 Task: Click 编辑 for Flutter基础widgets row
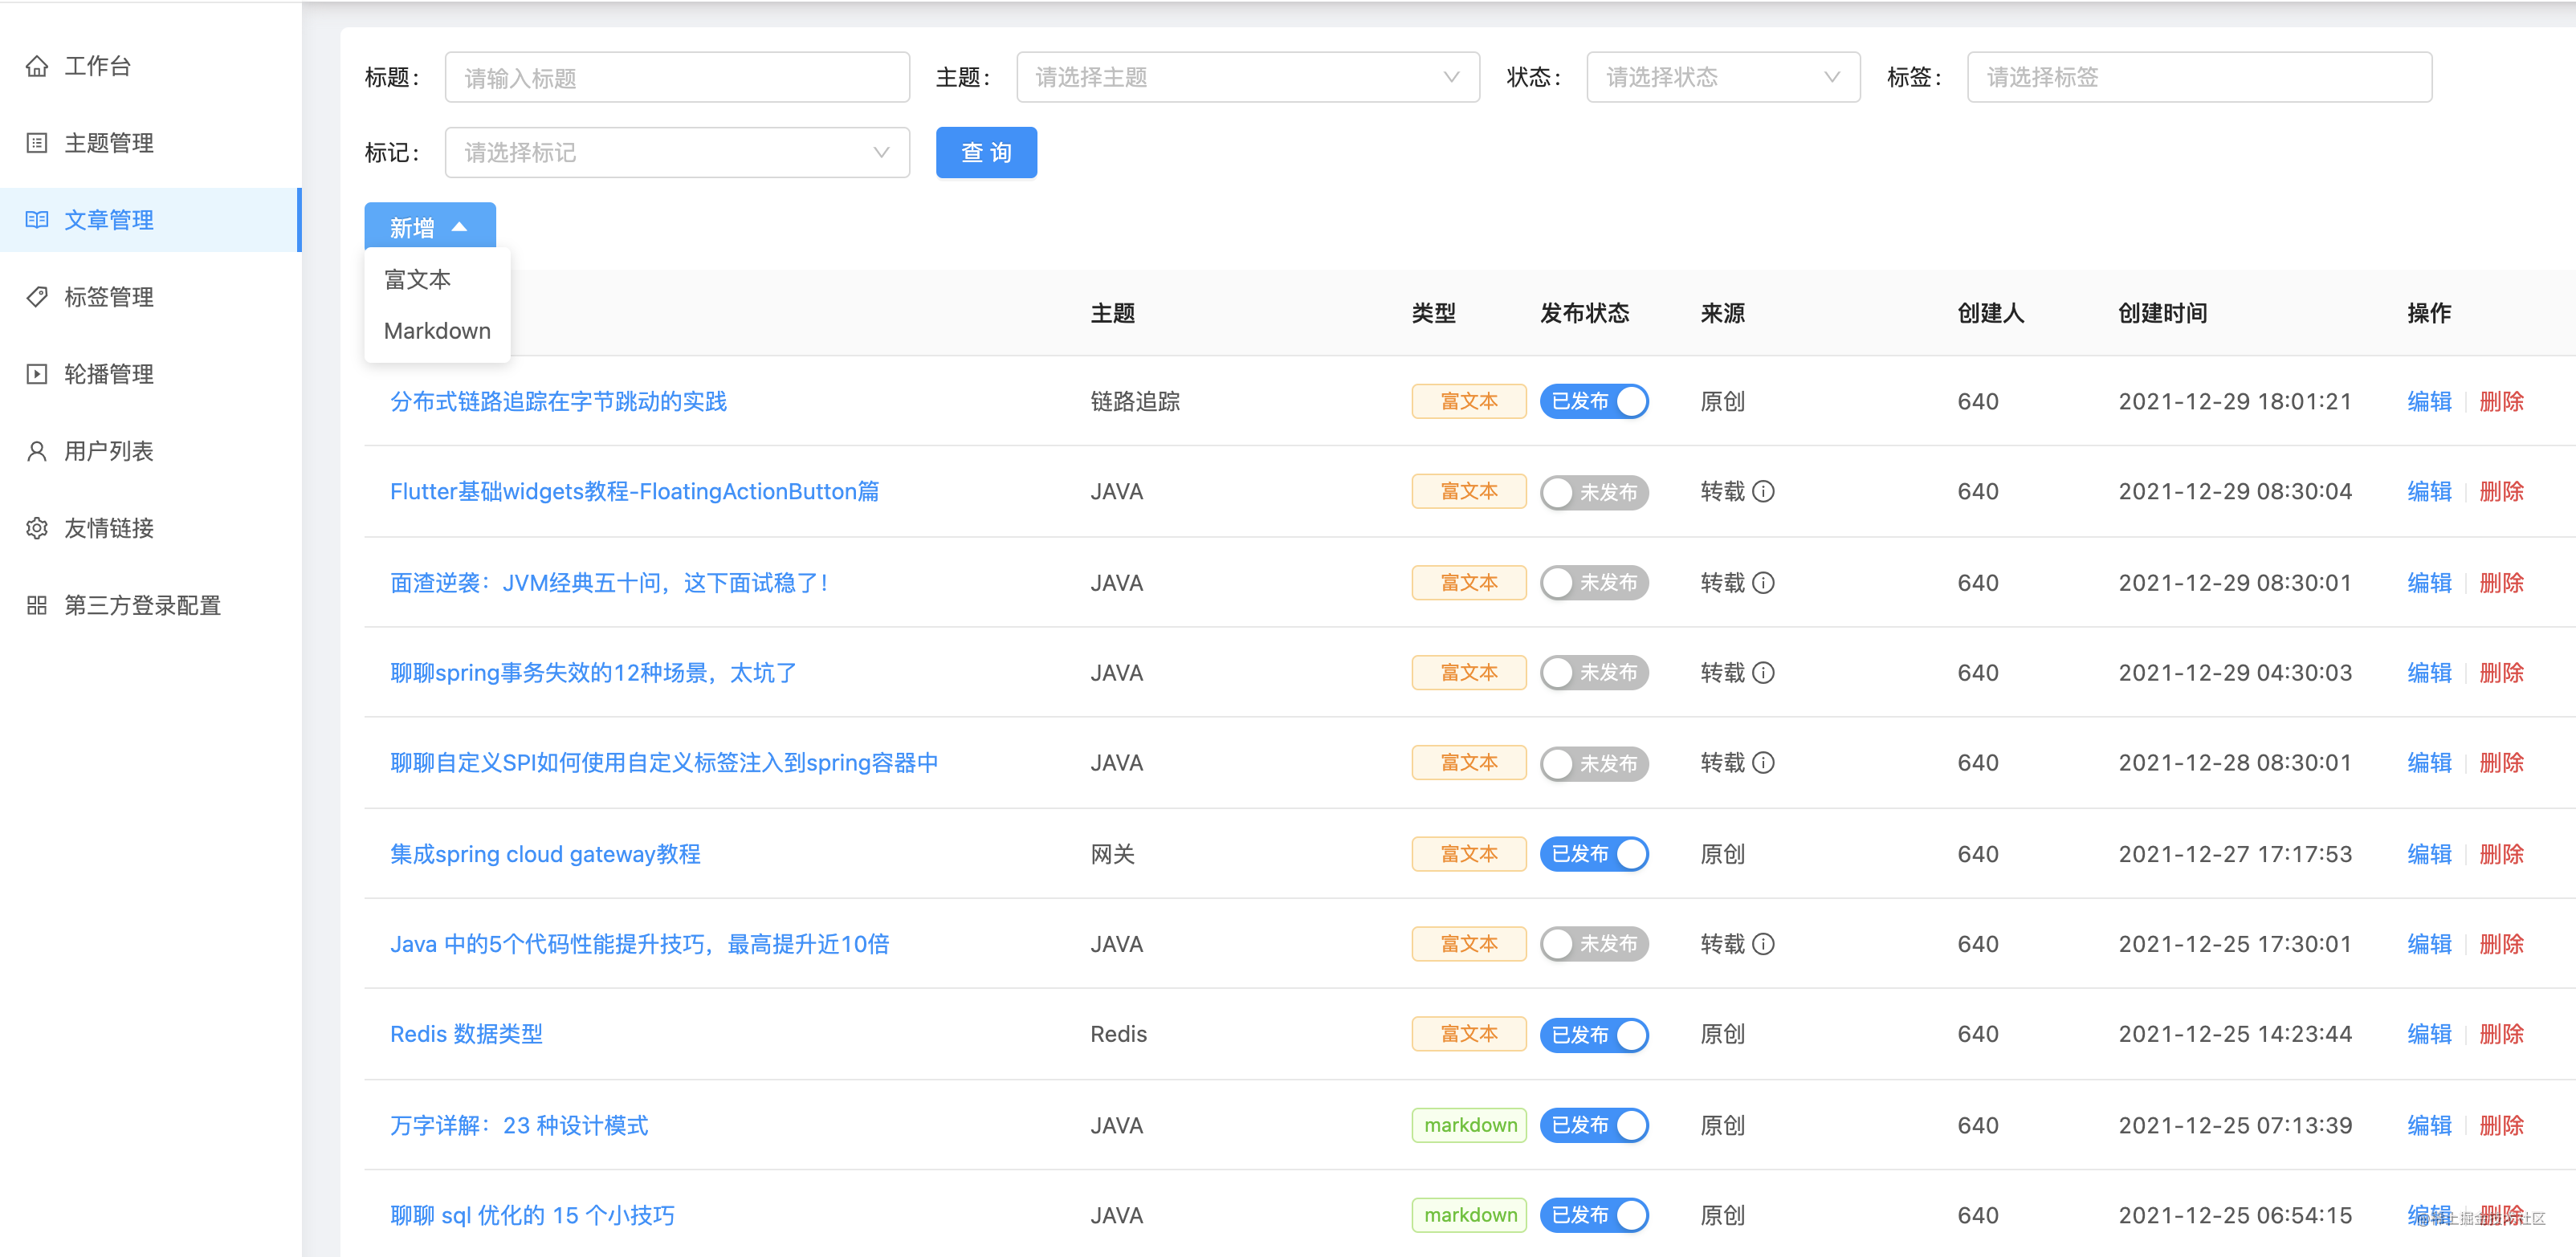click(2429, 492)
